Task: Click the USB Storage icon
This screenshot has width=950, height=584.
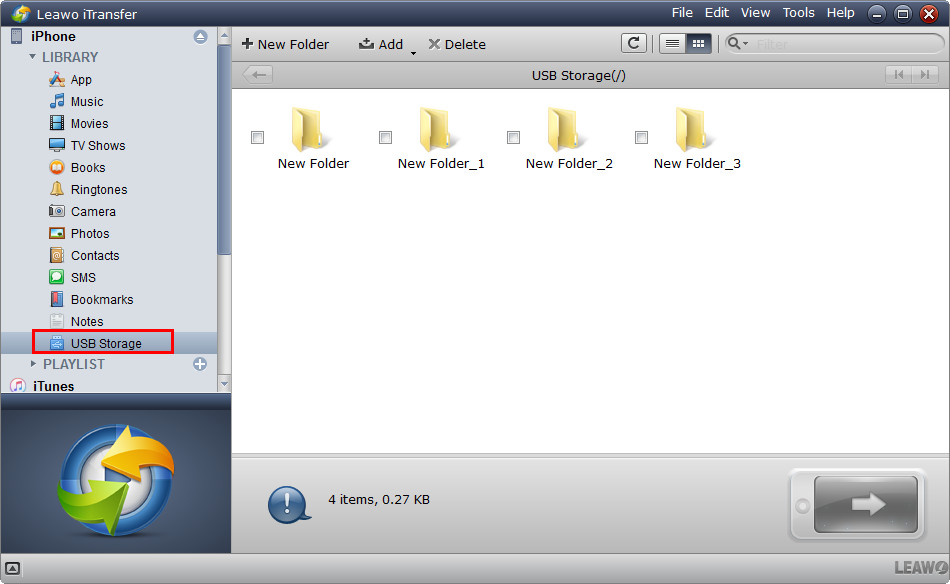Action: point(57,343)
